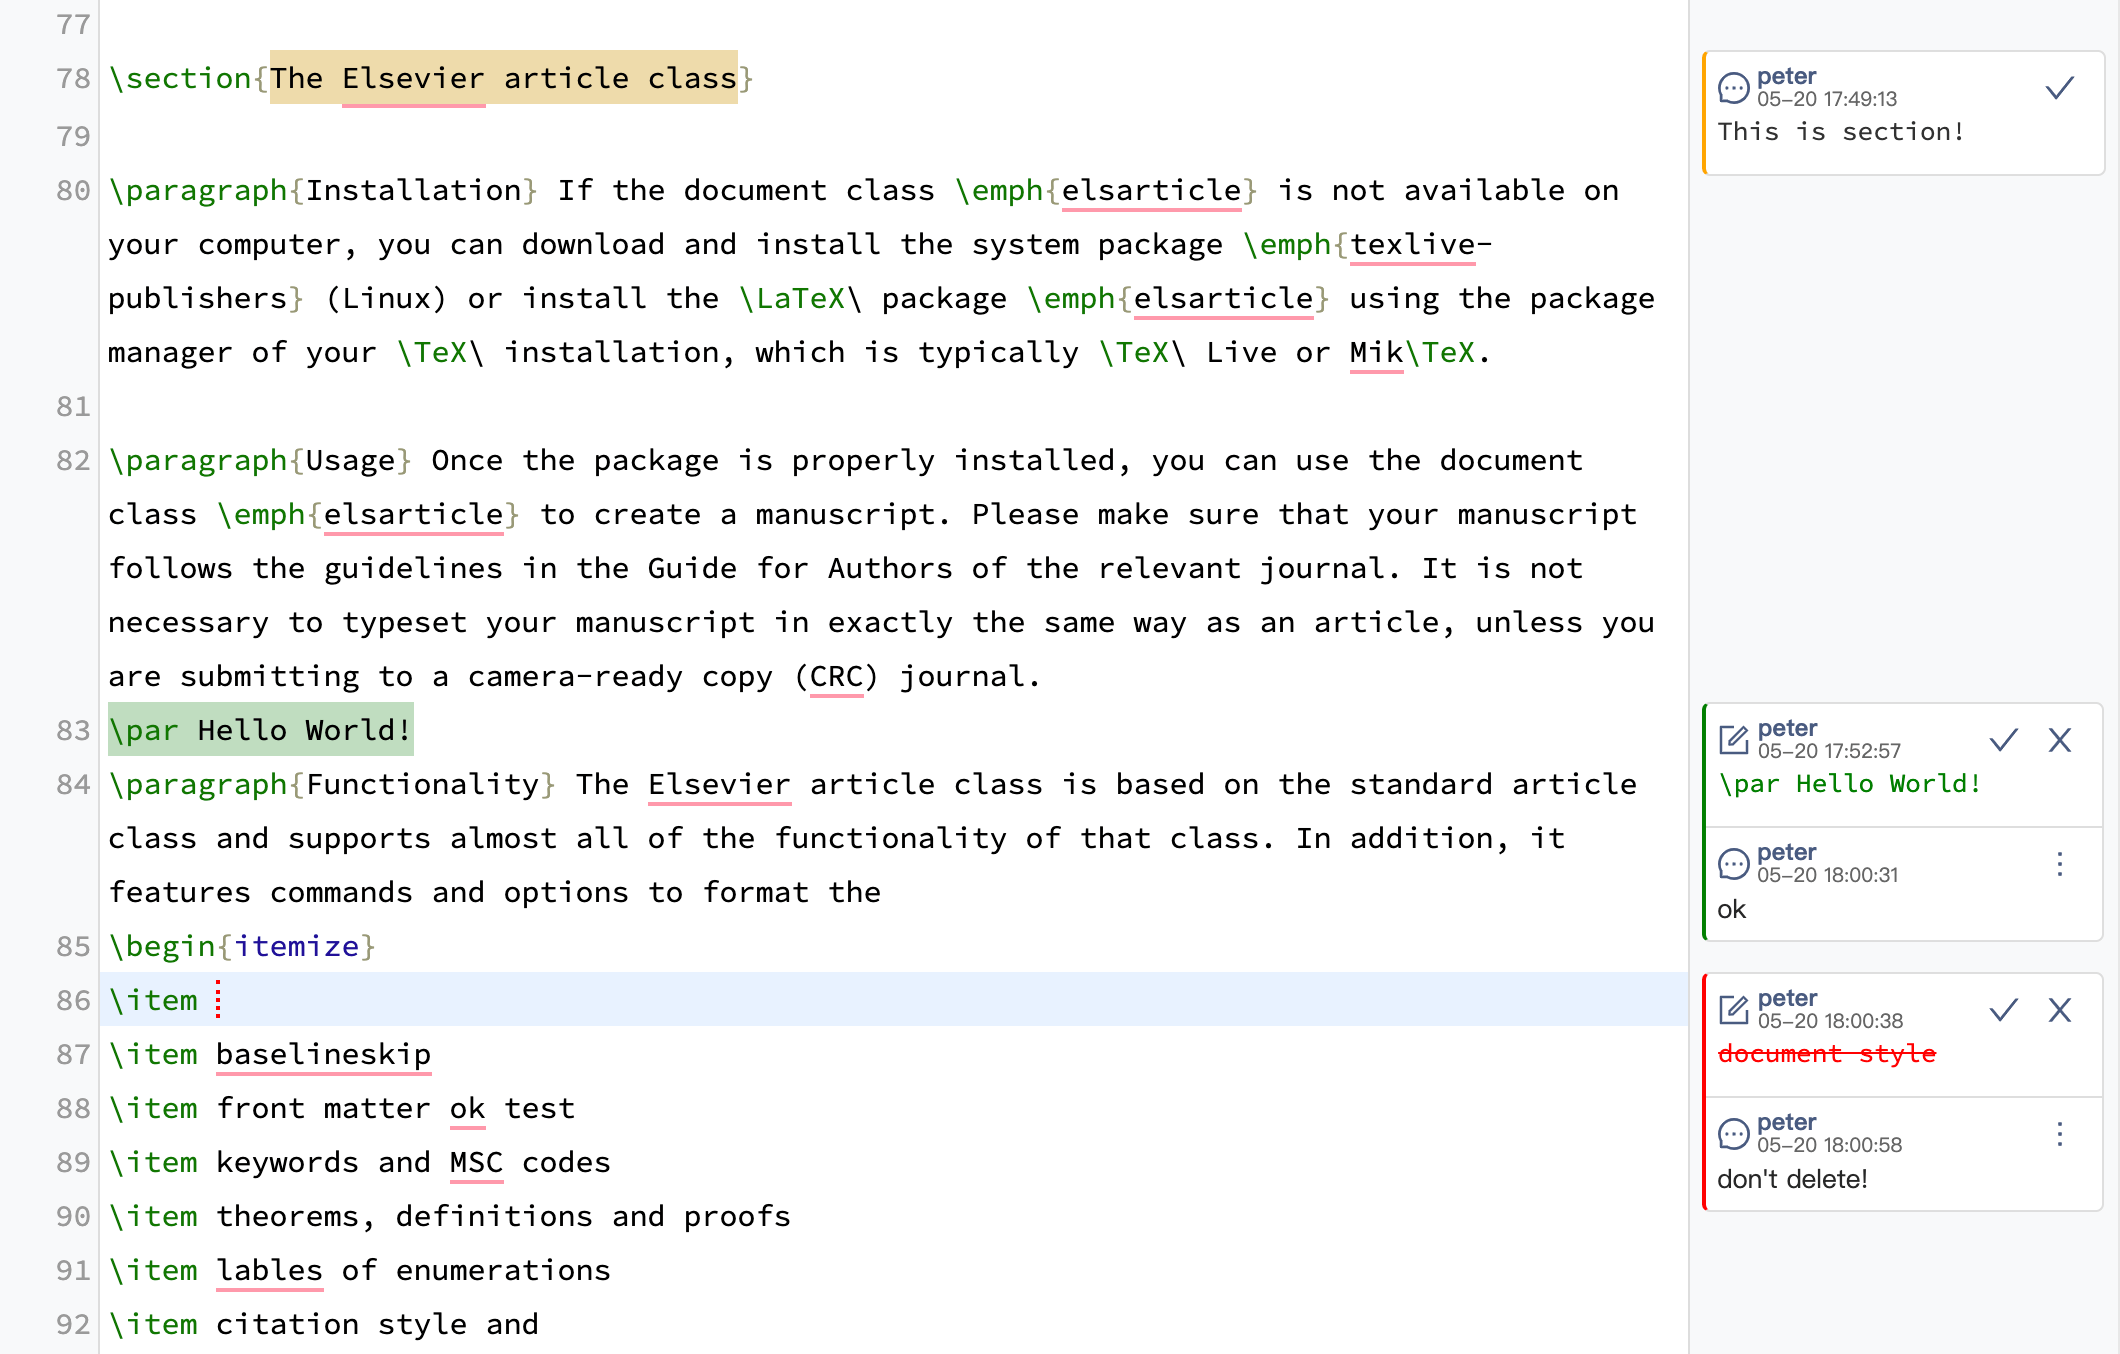The image size is (2120, 1354).
Task: Accept the 'Hello World!' insertion change
Action: coord(2003,740)
